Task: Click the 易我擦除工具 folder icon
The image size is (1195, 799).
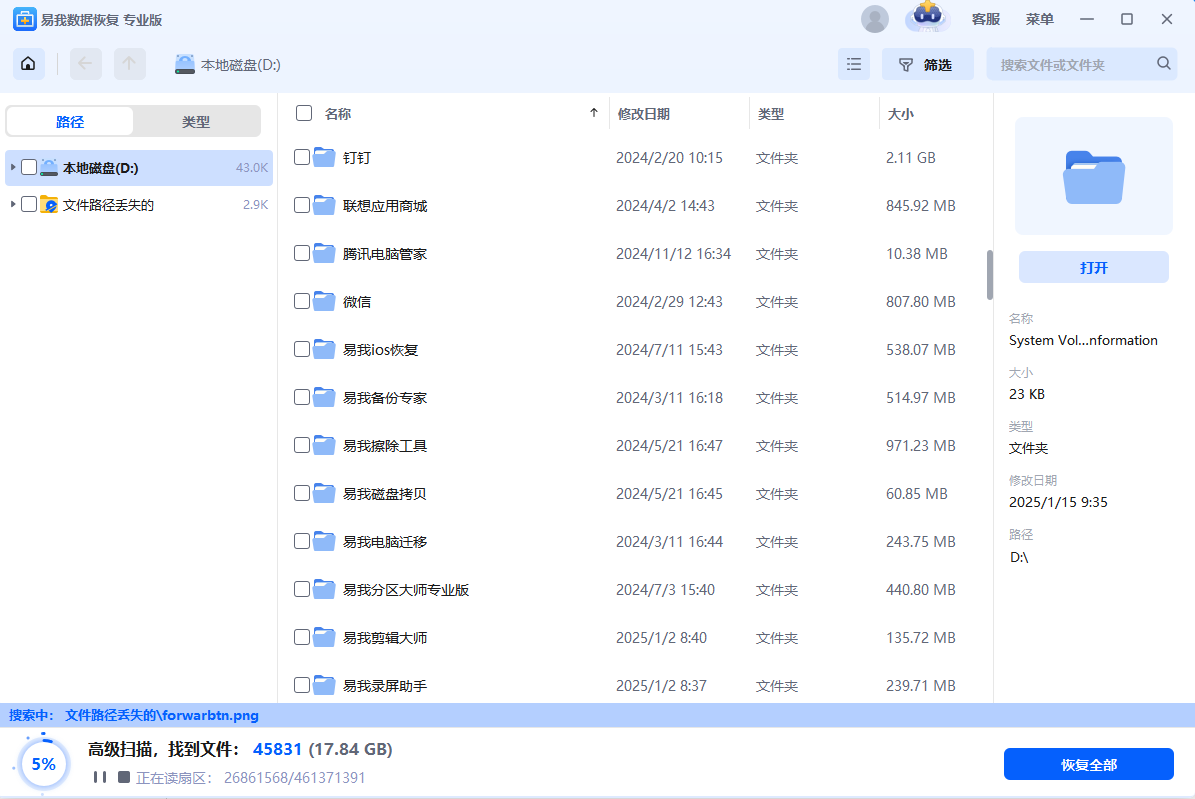Action: coord(325,445)
